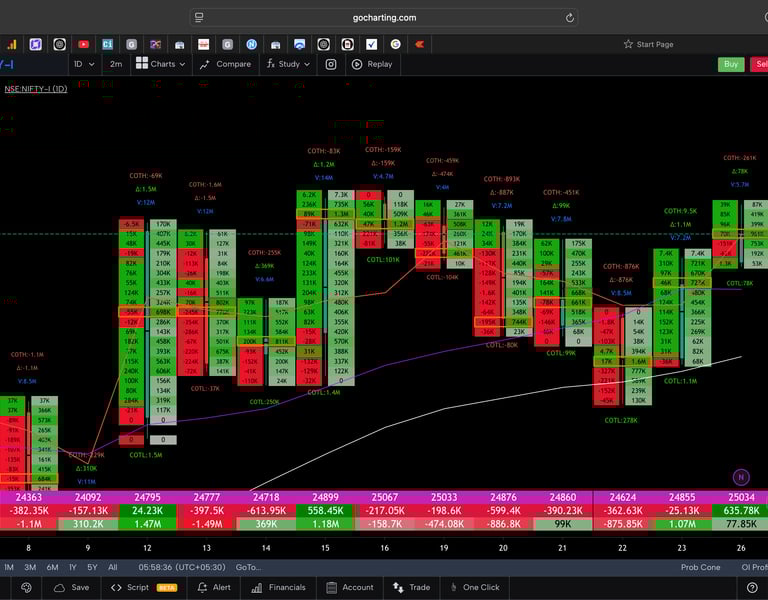Start chart Replay mode

(373, 64)
